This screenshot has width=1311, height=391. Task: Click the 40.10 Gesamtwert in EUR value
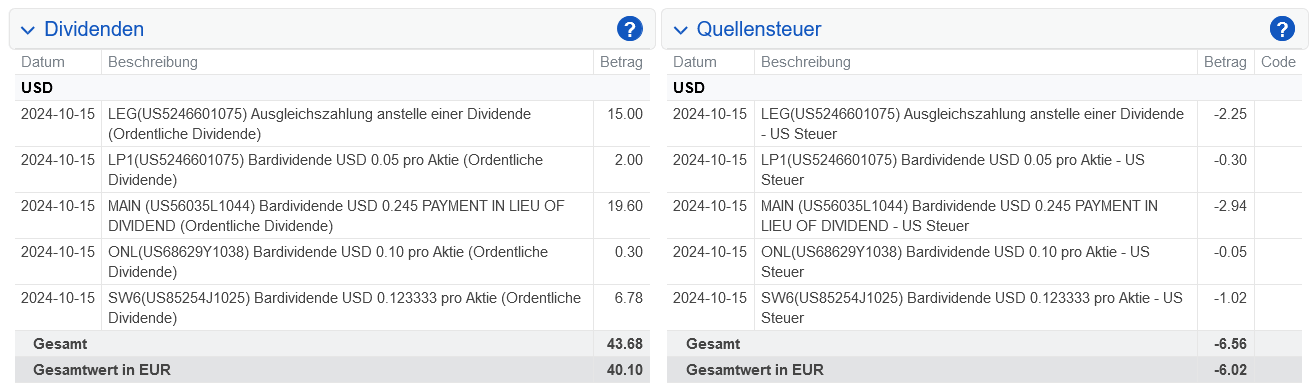(624, 370)
